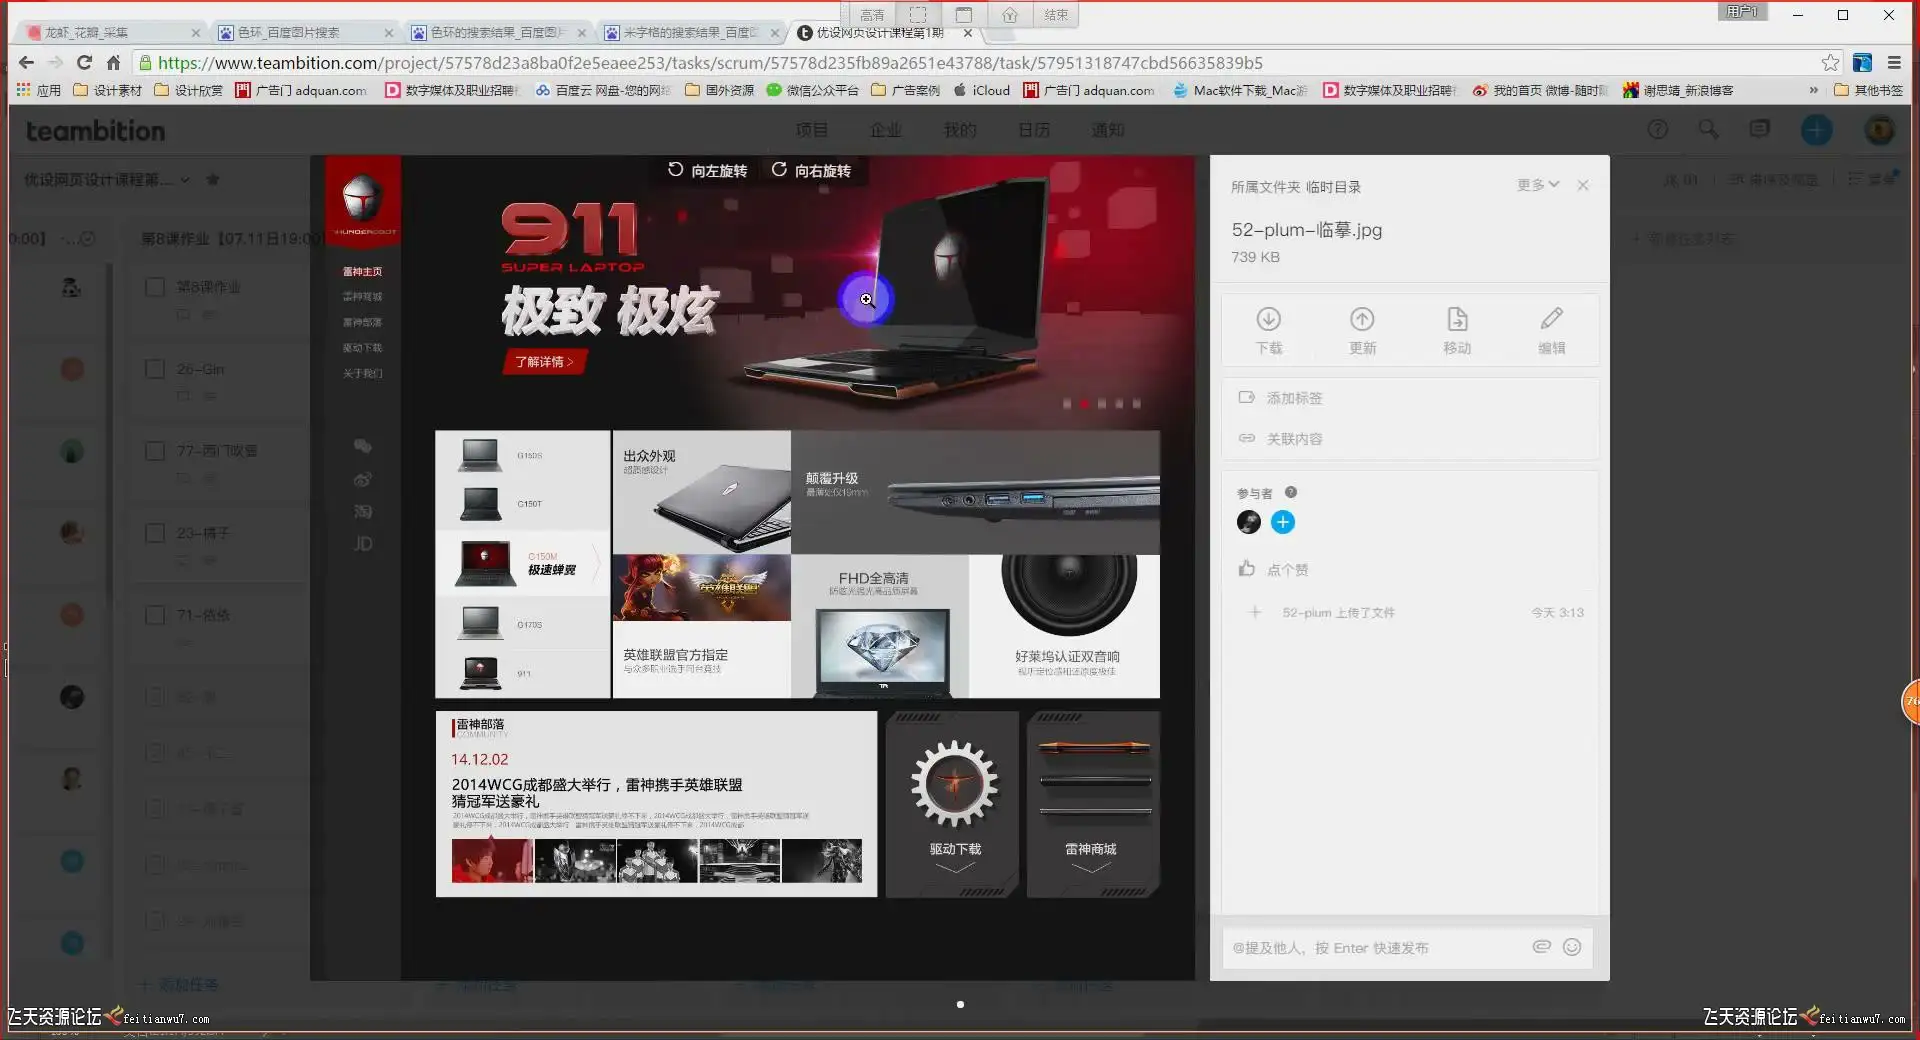Click the teambition search icon
The height and width of the screenshot is (1040, 1920).
(1709, 129)
